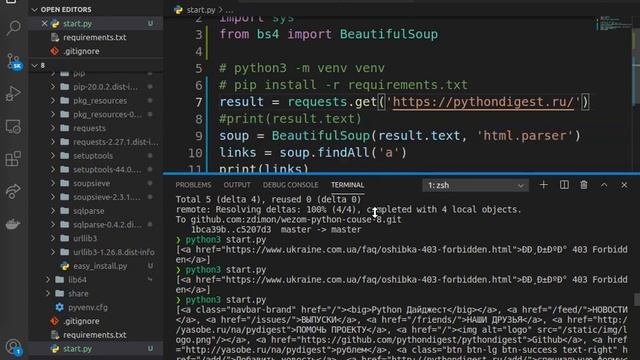Viewport: 640px width, 360px height.
Task: Open requirements.txt in the folder tree
Action: pos(96,335)
